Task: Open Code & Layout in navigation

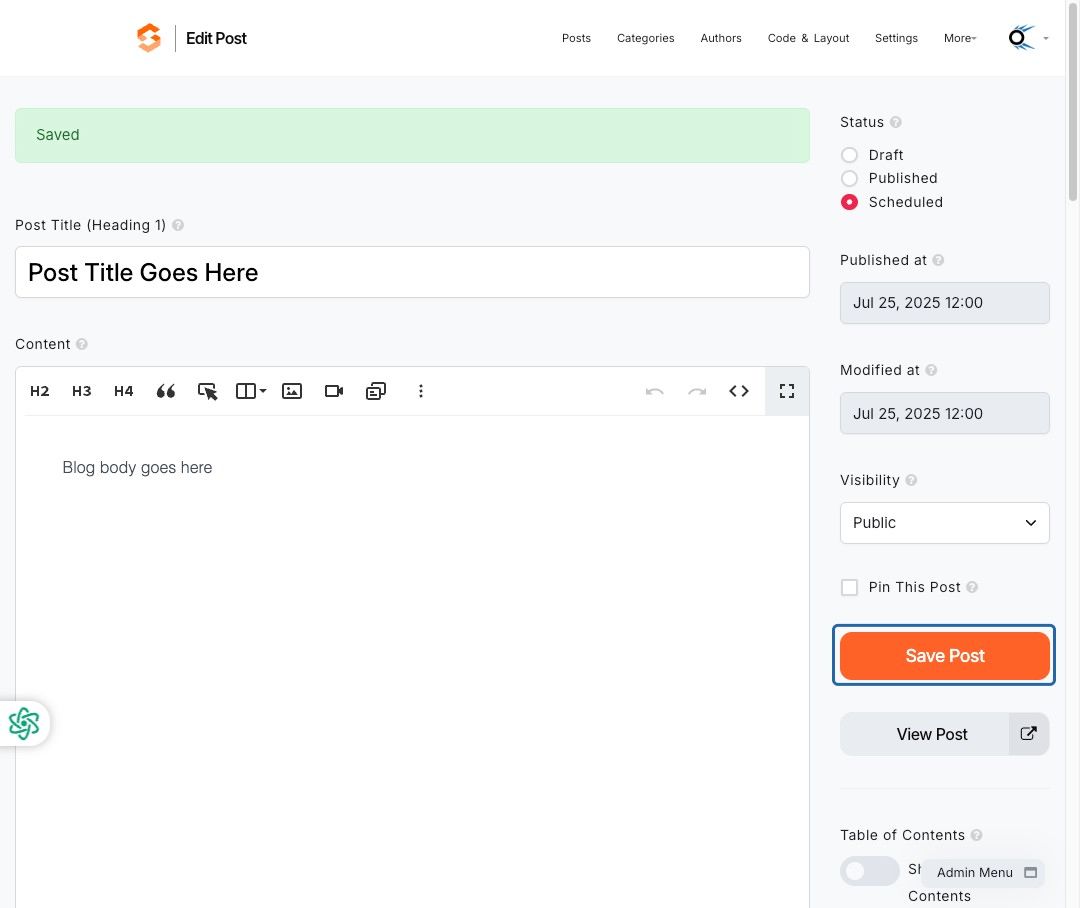Action: point(808,39)
